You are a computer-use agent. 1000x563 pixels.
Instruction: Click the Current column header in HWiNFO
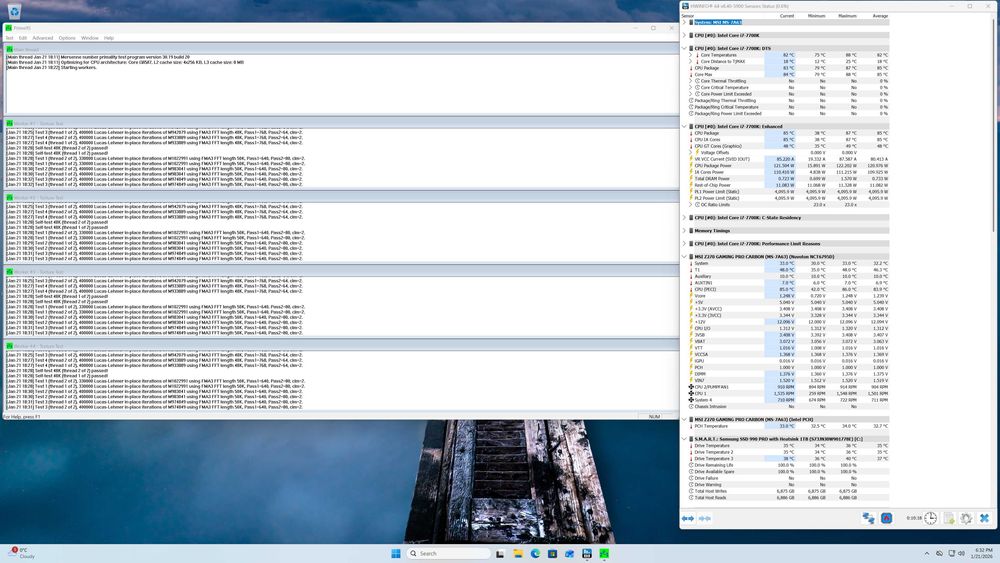787,16
